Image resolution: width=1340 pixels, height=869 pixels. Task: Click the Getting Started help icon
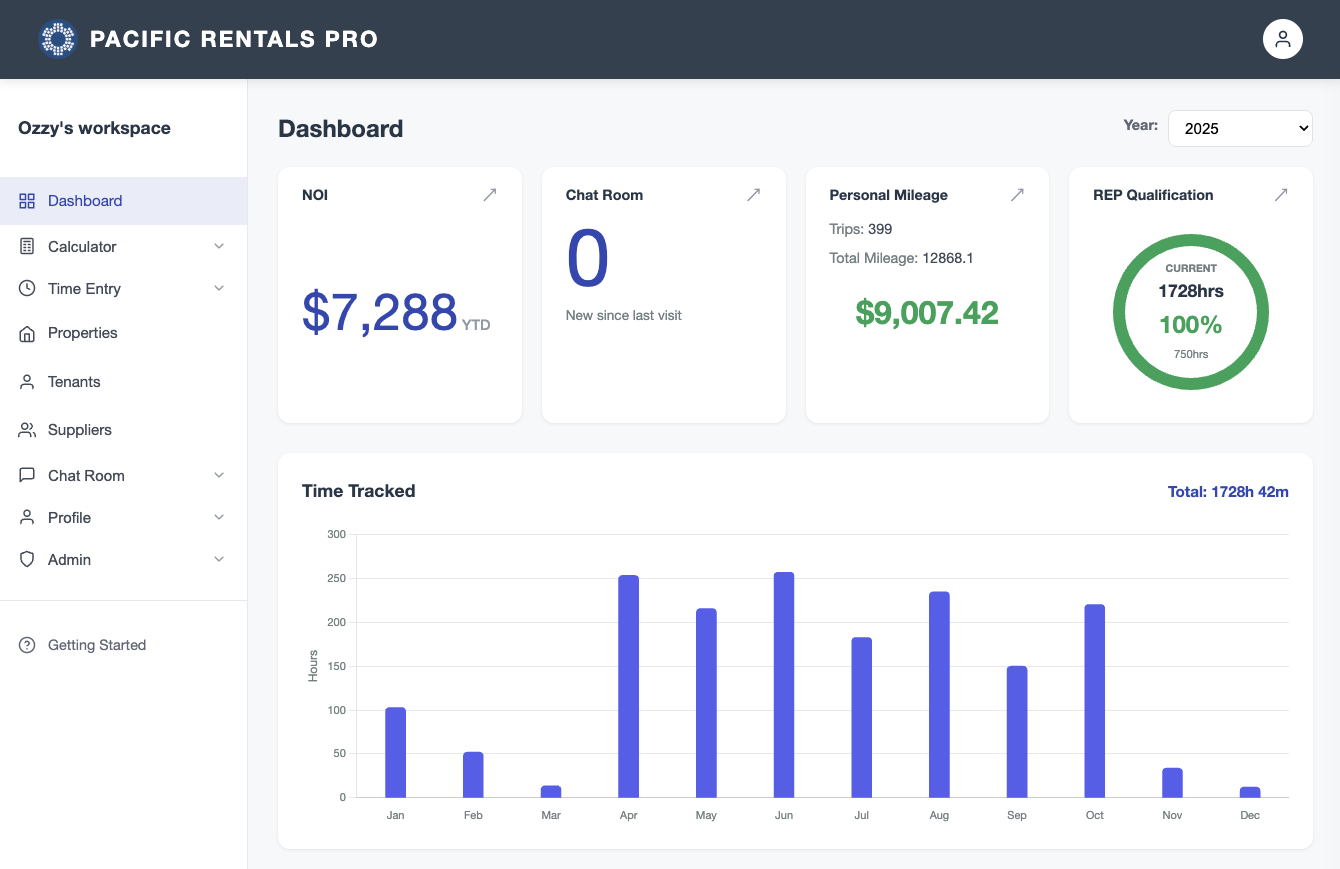tap(27, 646)
